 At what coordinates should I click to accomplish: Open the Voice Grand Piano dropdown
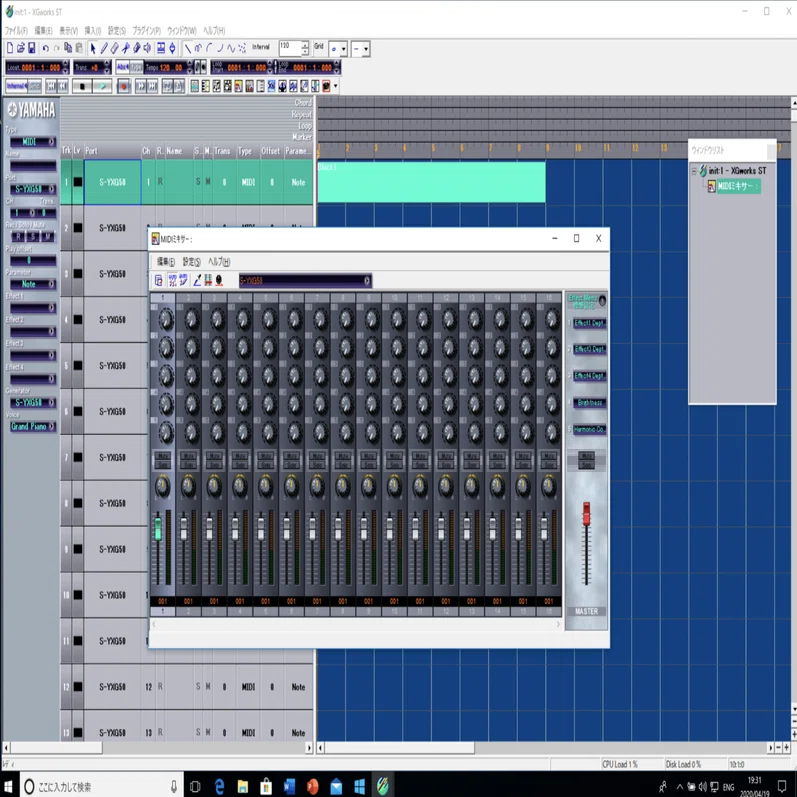(33, 426)
